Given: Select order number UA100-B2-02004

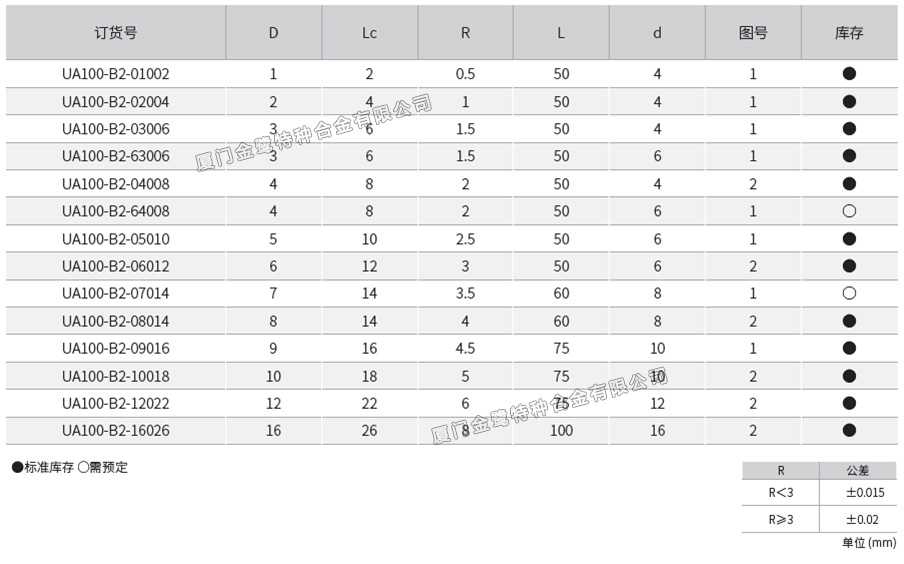Looking at the screenshot, I should [115, 102].
